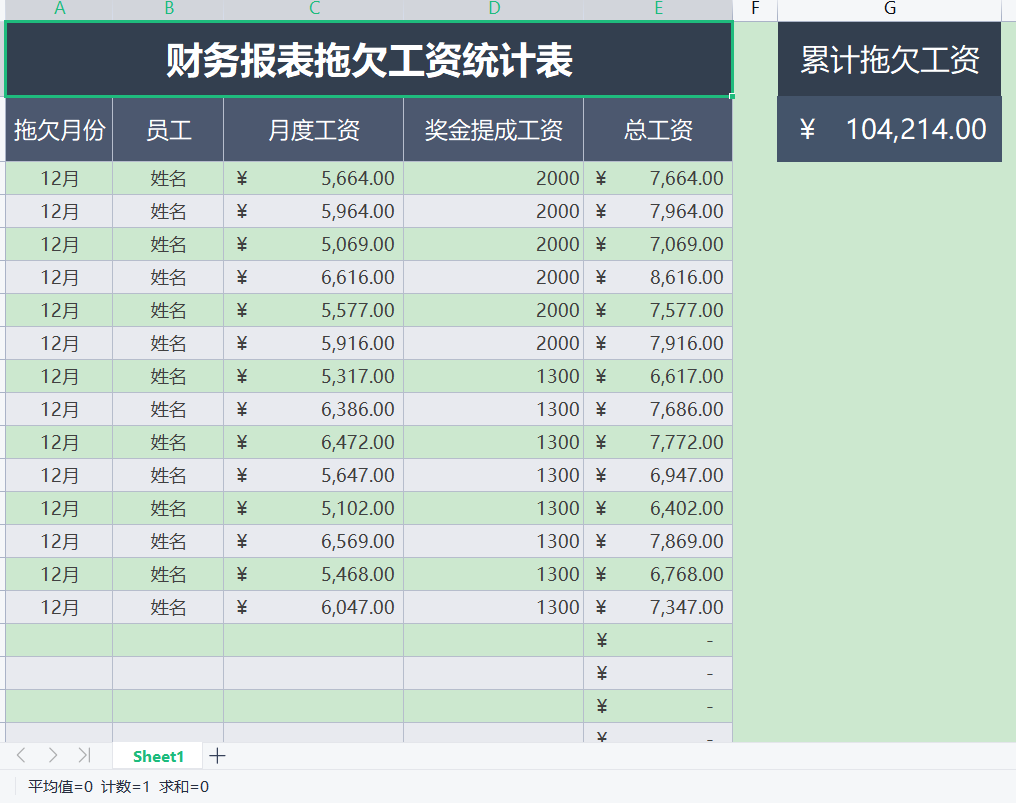Image resolution: width=1016 pixels, height=803 pixels.
Task: Select column A by its header
Action: [x=59, y=8]
